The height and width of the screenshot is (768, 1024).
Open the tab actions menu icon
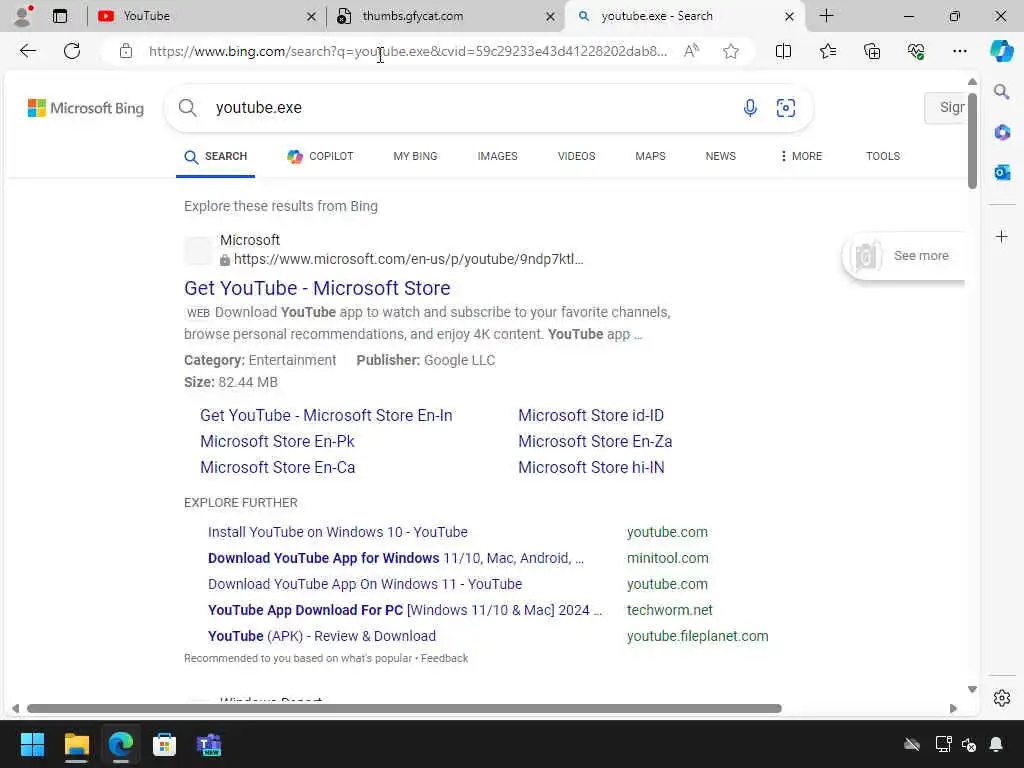59,16
